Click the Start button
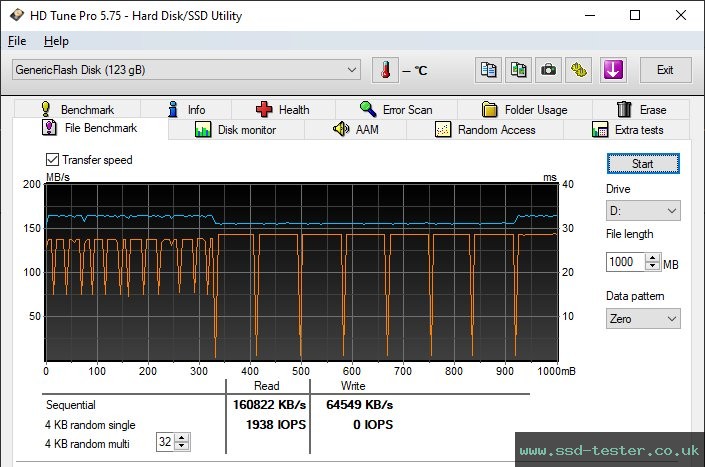 (x=643, y=164)
